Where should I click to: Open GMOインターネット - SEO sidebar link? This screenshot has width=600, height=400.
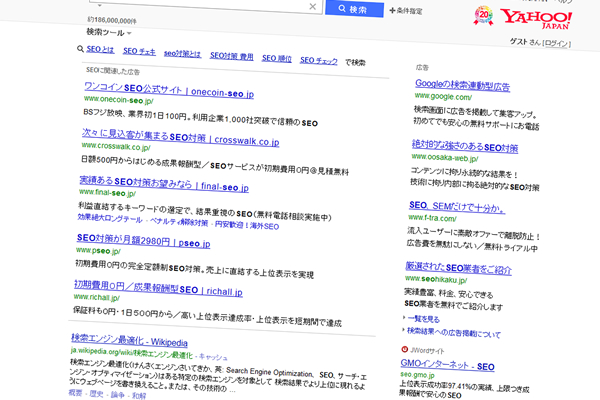[x=447, y=364]
